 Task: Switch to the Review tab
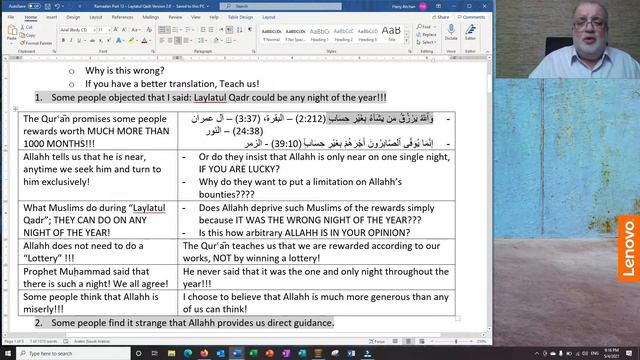click(175, 17)
